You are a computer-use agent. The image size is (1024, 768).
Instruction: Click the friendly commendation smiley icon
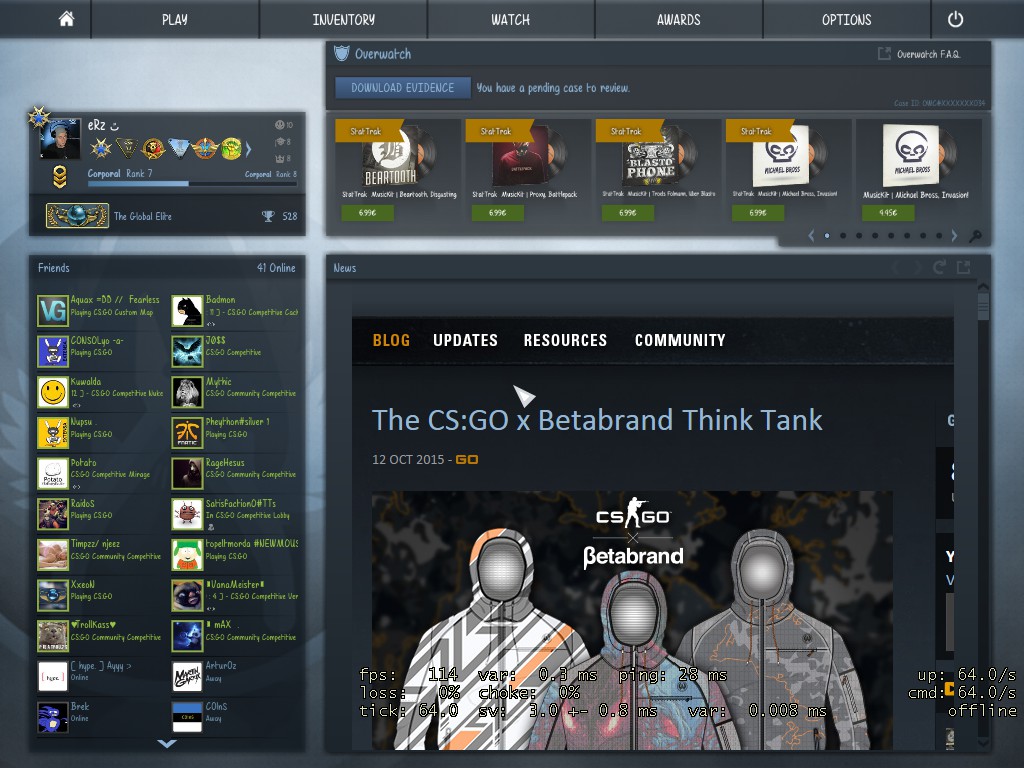pyautogui.click(x=280, y=125)
